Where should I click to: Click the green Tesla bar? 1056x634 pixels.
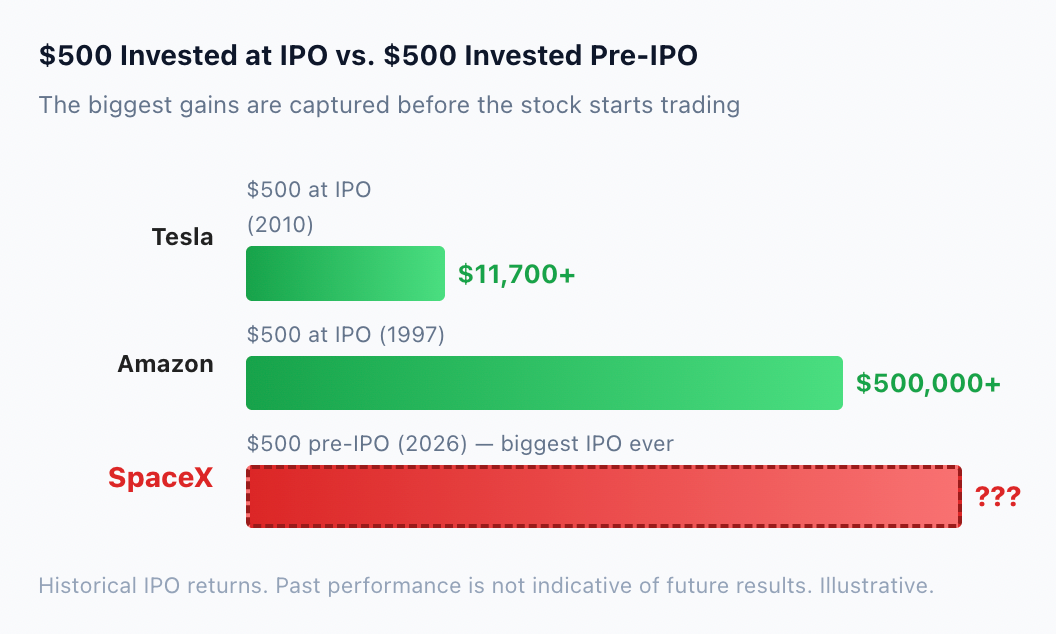(345, 274)
